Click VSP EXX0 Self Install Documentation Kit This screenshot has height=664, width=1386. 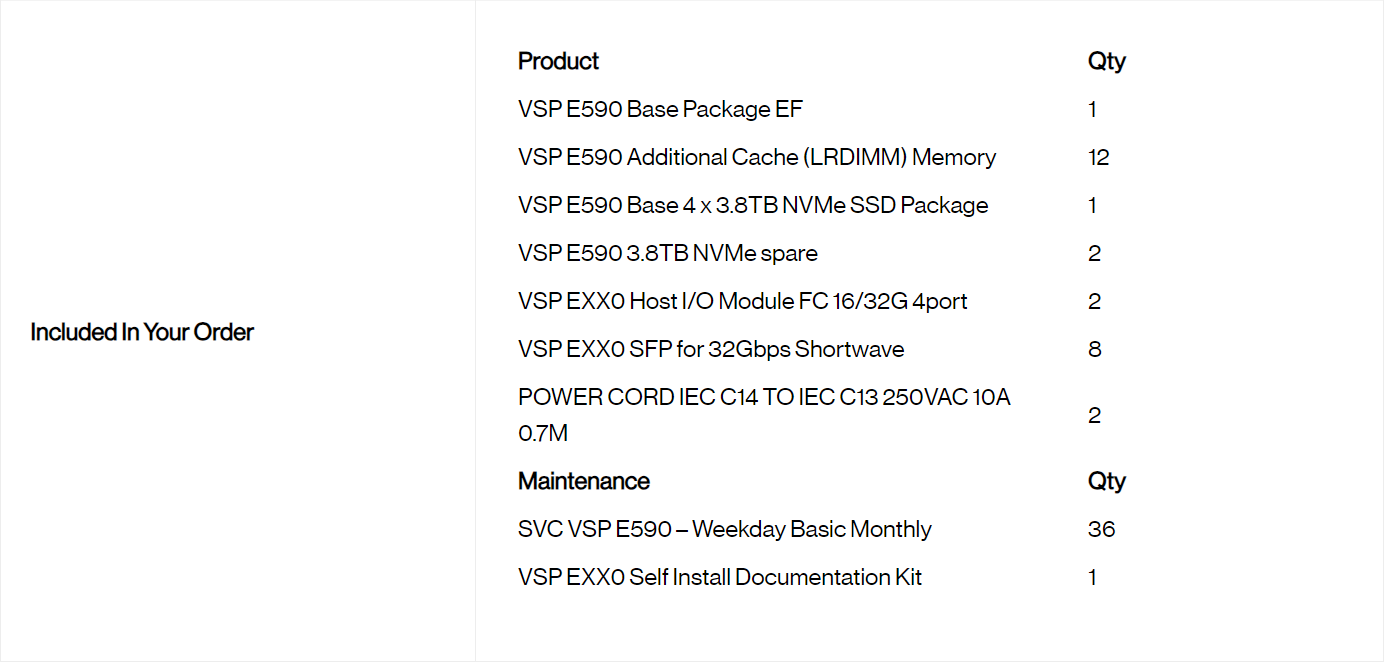click(720, 577)
